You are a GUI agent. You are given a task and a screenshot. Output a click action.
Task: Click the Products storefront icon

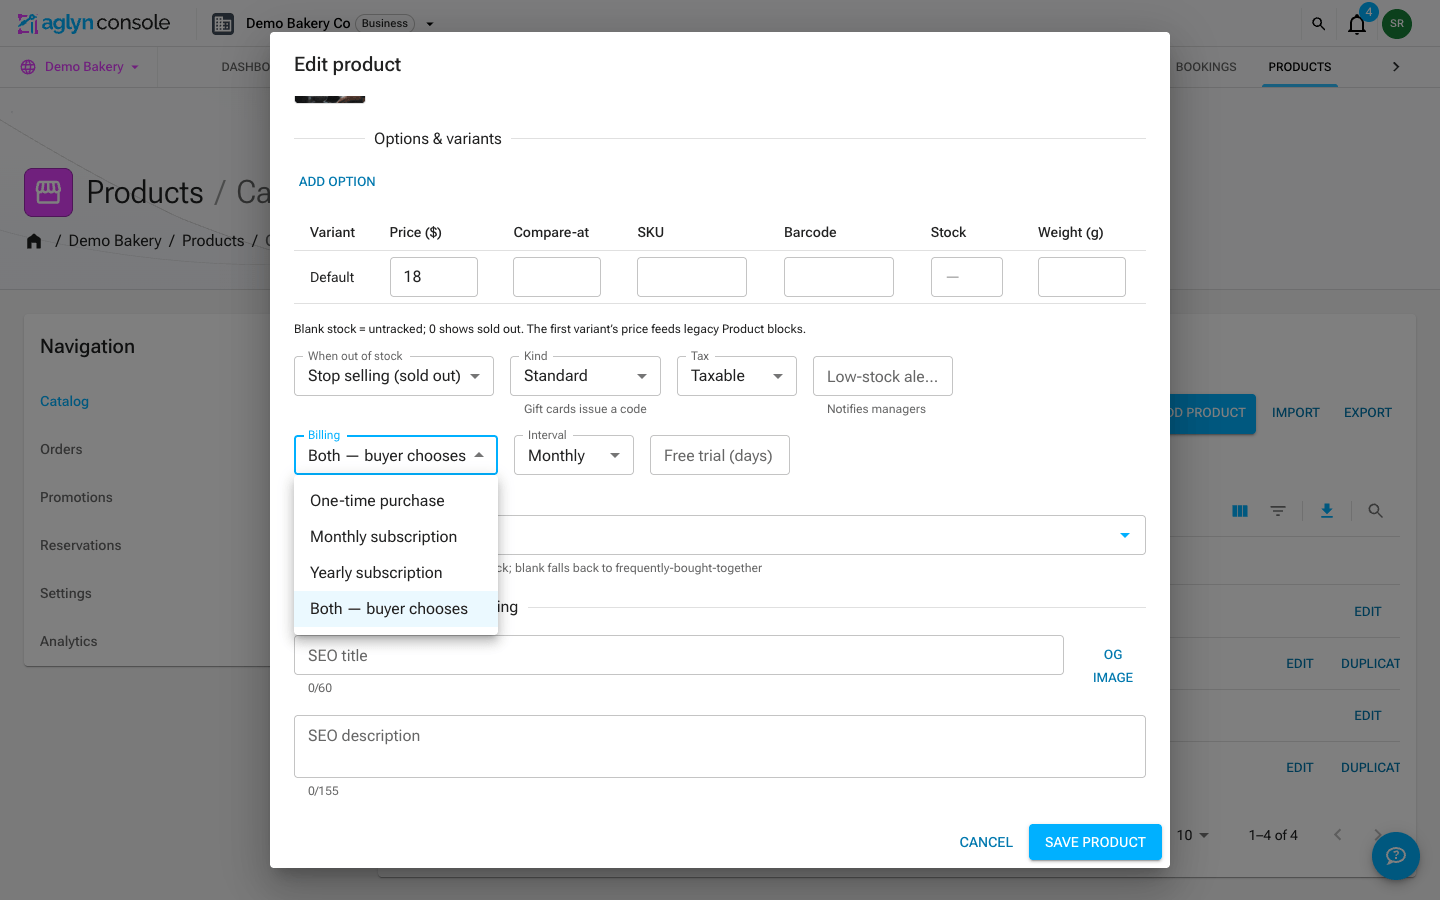(48, 192)
